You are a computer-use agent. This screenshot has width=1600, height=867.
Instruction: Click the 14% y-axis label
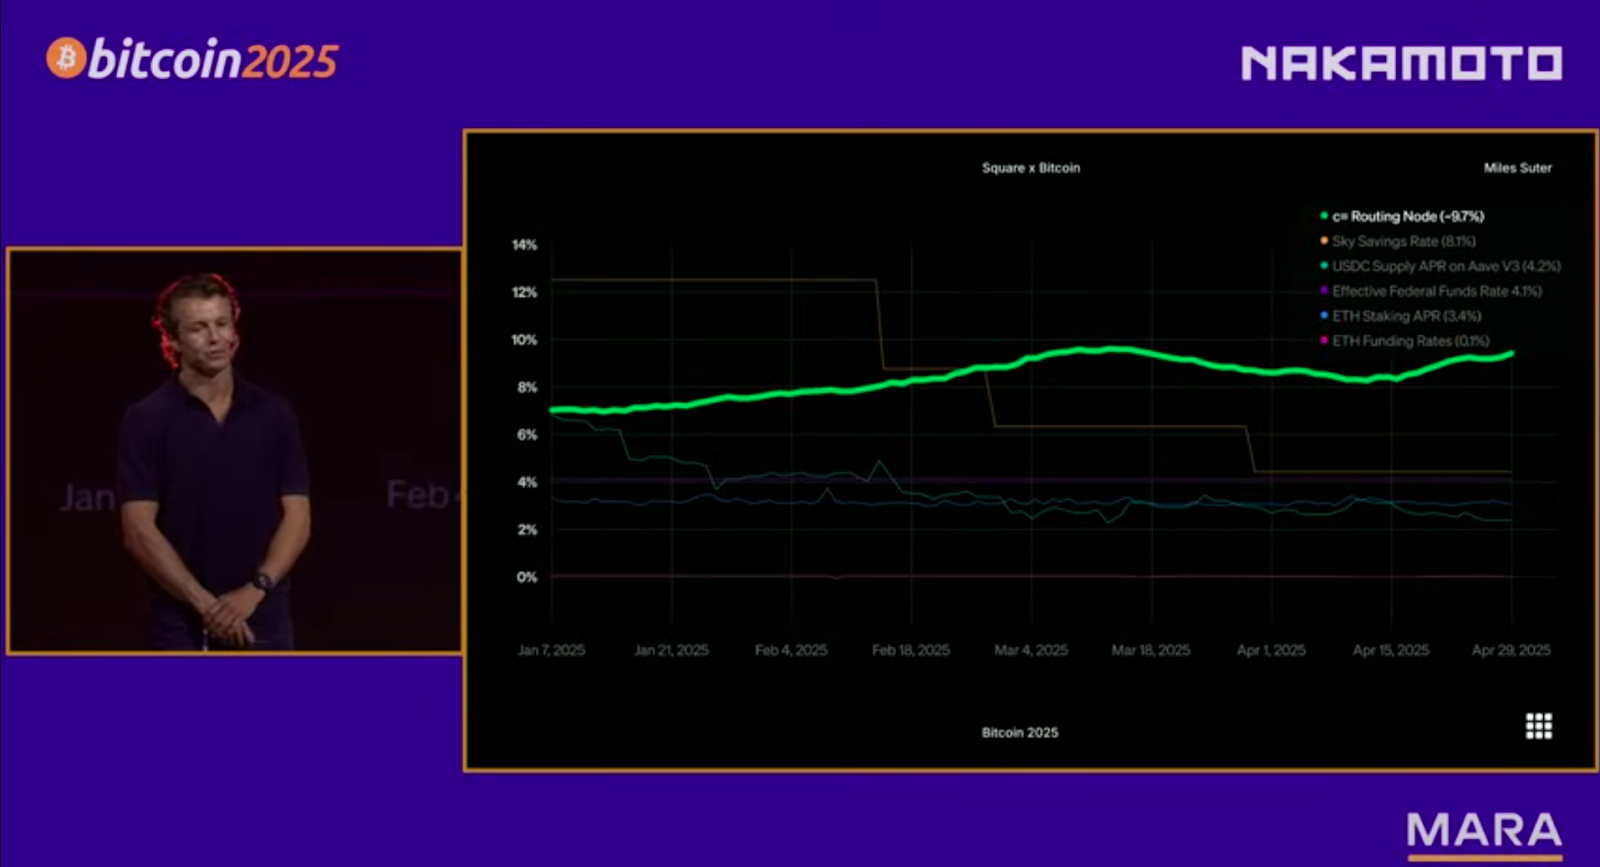[524, 245]
